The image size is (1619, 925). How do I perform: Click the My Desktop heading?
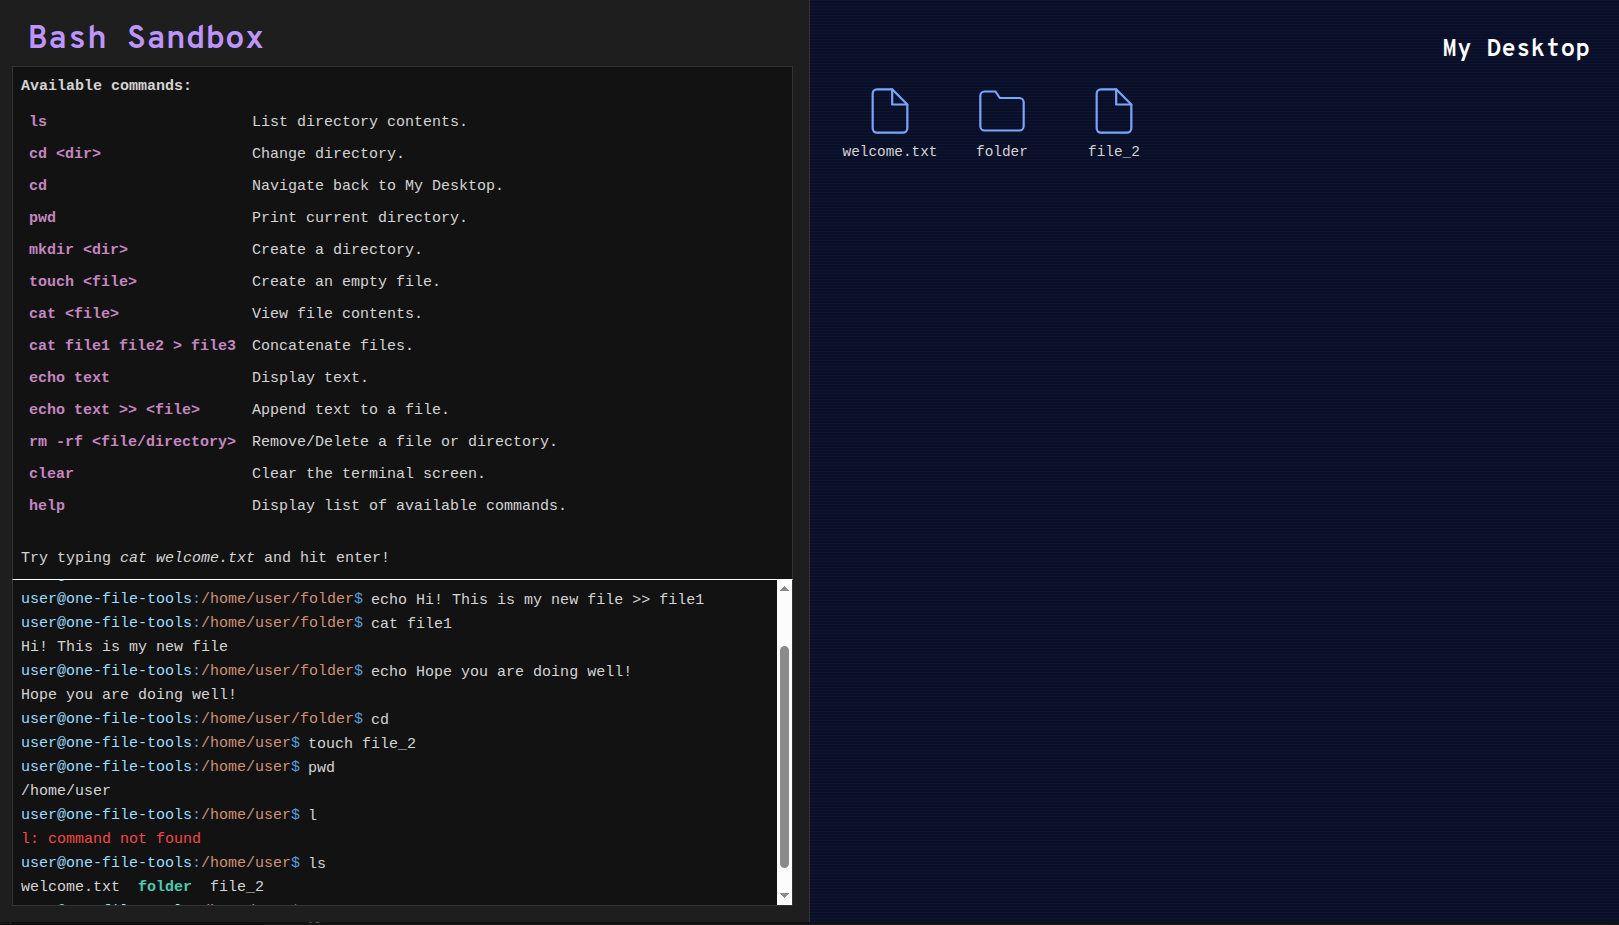click(1516, 48)
